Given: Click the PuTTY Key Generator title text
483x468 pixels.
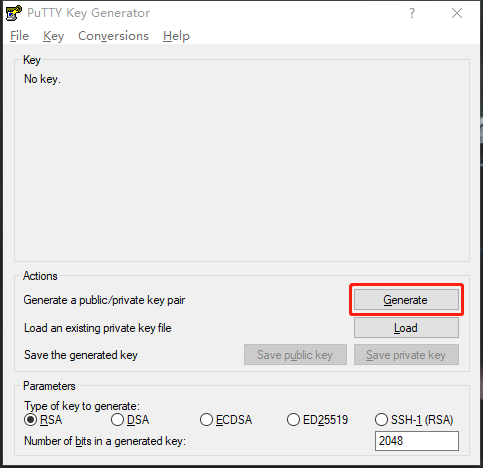Looking at the screenshot, I should tap(88, 13).
